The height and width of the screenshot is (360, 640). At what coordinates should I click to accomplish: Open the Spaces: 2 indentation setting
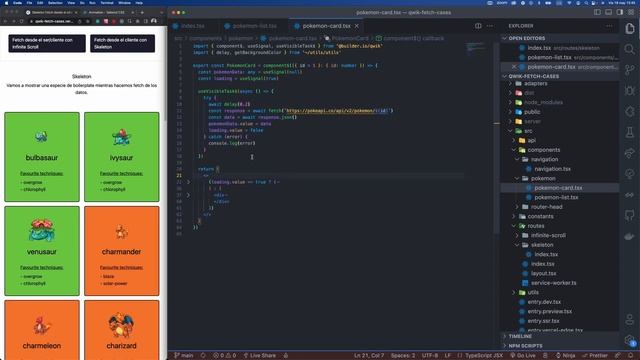(403, 356)
